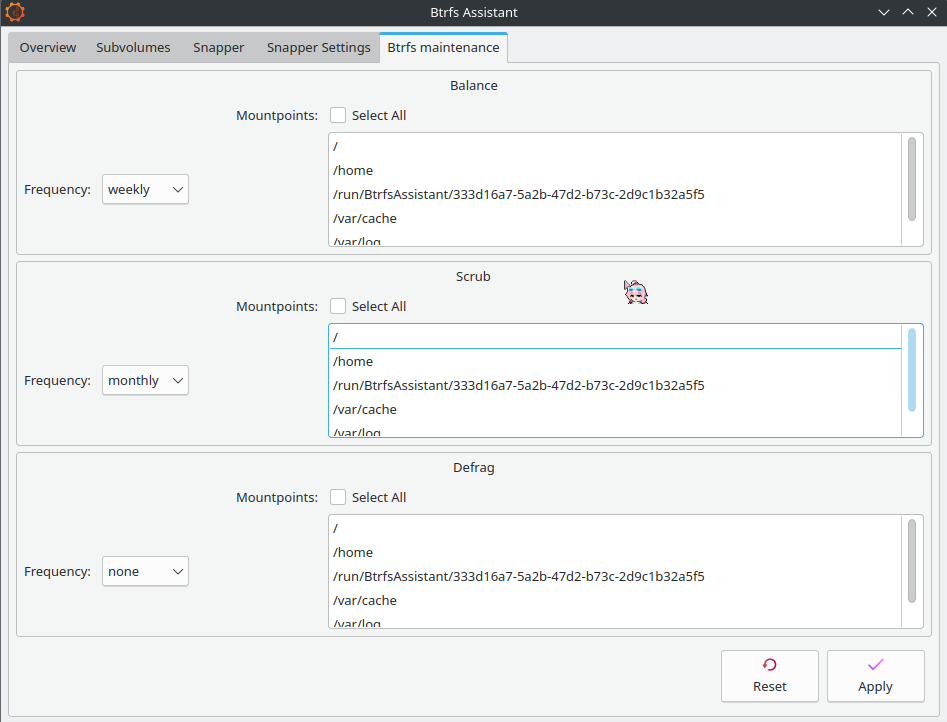Select /var/cache in the Balance mountpoints list
This screenshot has width=947, height=722.
tap(365, 218)
